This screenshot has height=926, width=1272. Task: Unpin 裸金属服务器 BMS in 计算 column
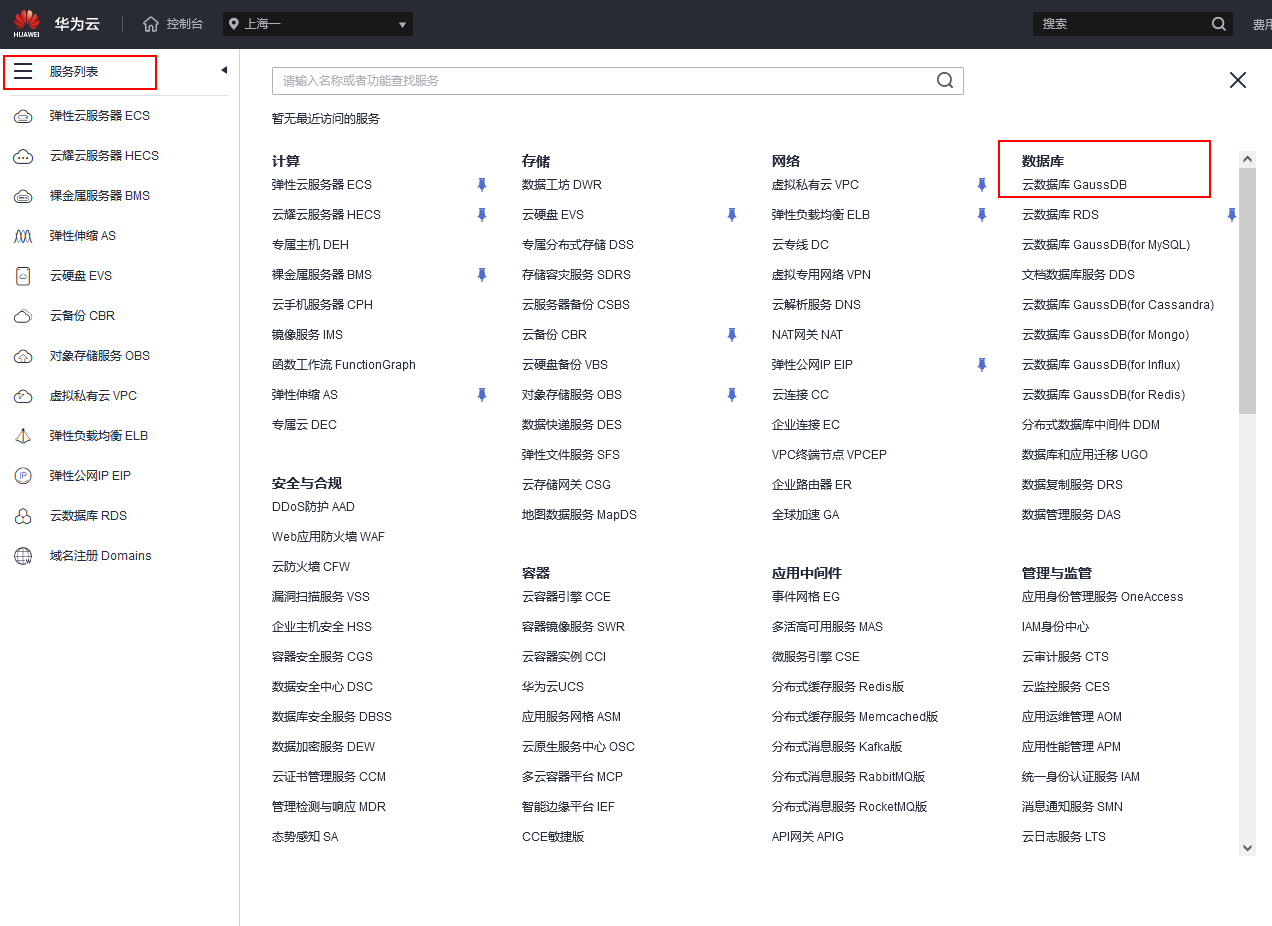click(x=482, y=275)
